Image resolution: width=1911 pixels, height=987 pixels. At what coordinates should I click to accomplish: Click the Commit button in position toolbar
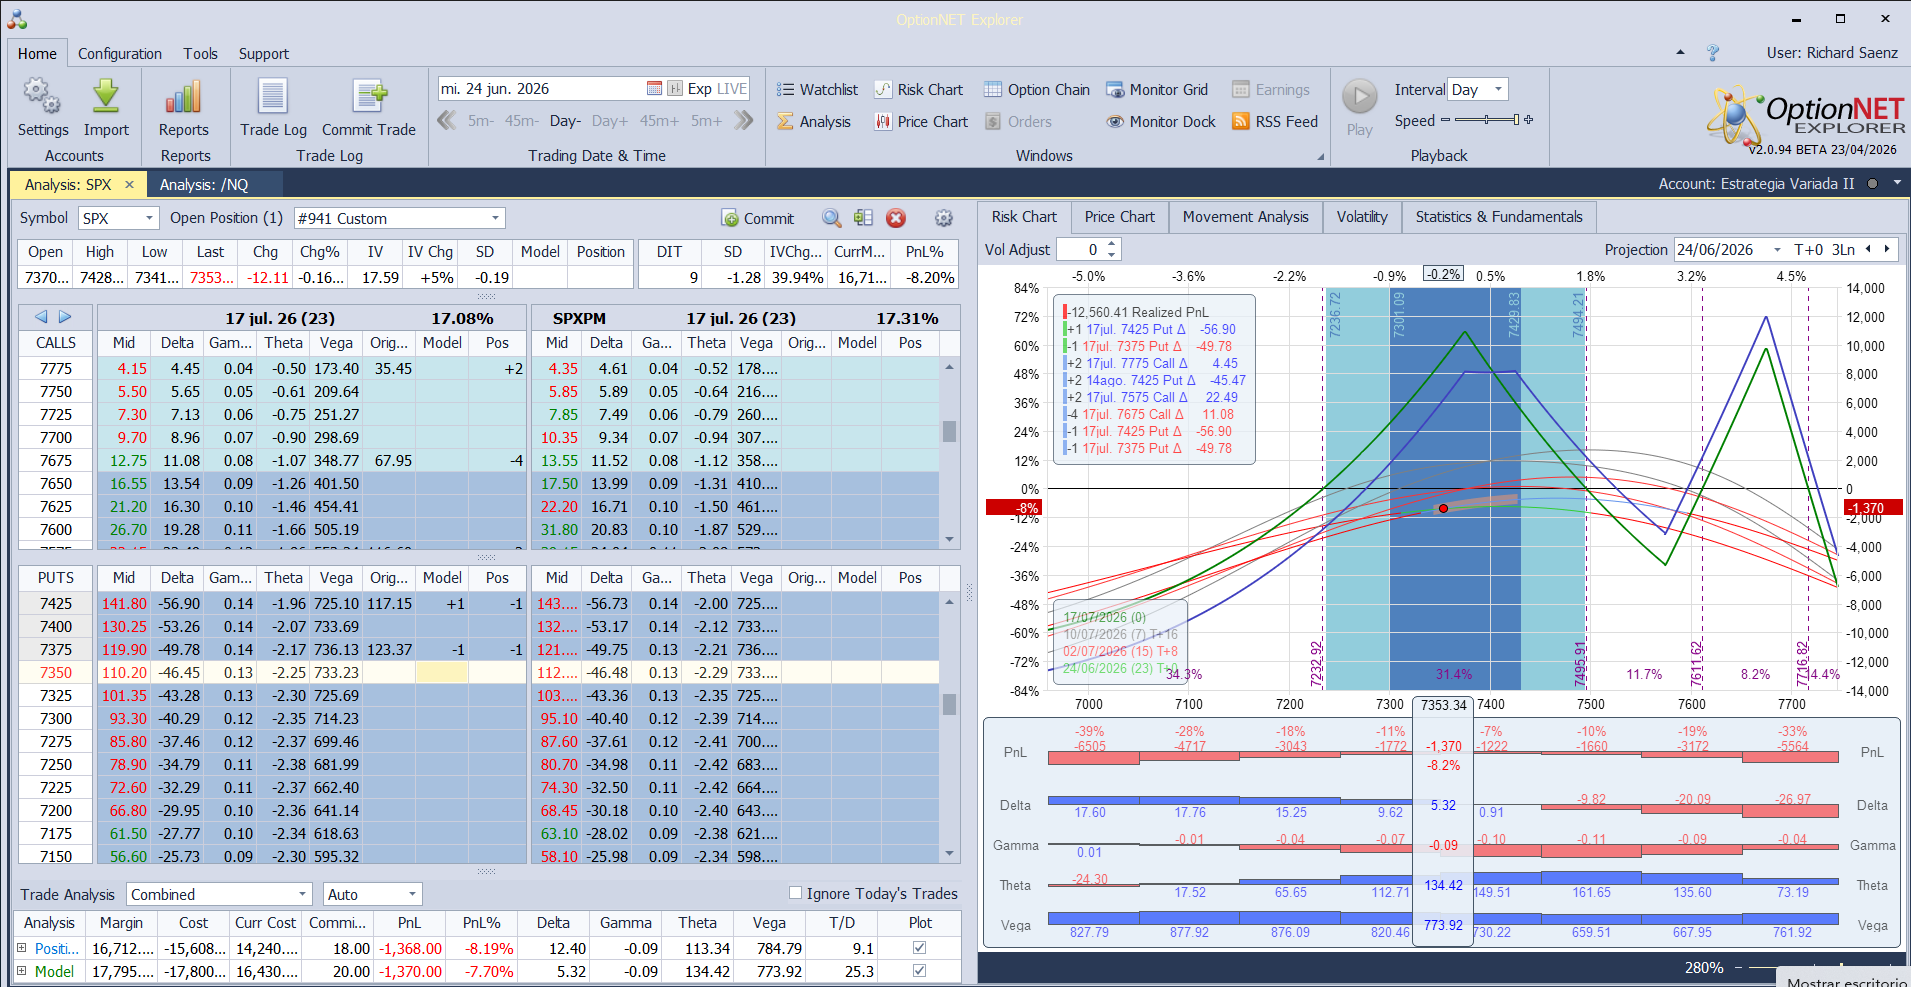point(758,218)
